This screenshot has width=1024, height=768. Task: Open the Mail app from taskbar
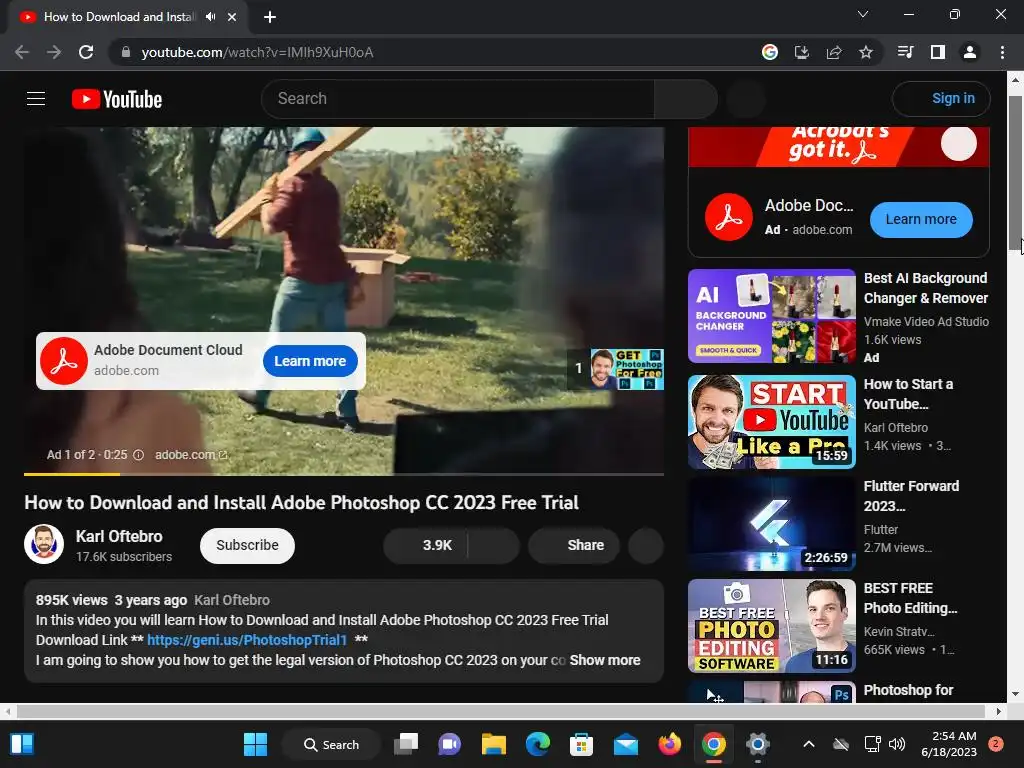pyautogui.click(x=626, y=744)
